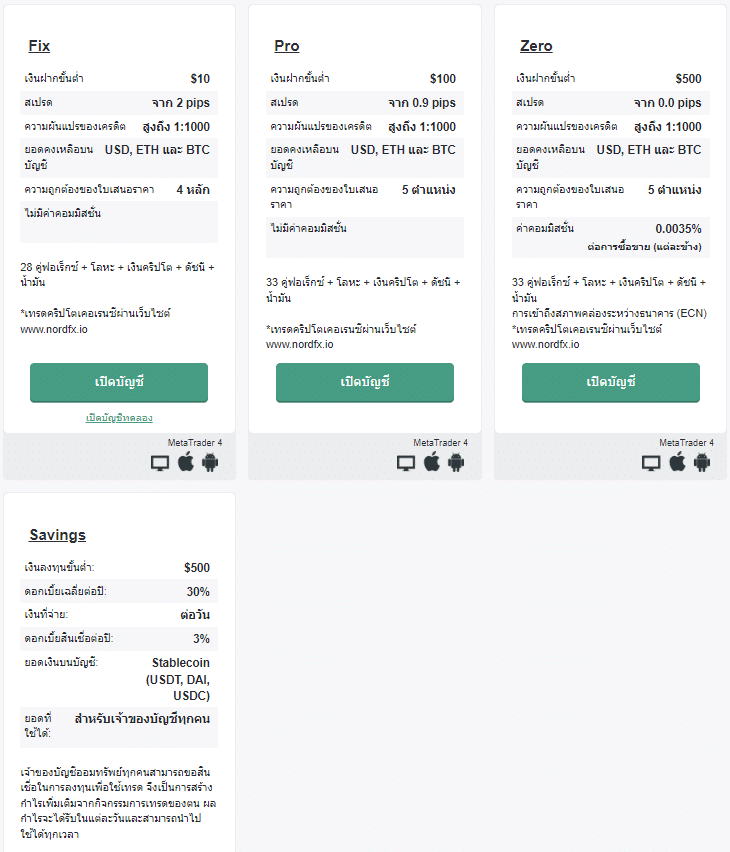Click the Fix account title

(39, 46)
